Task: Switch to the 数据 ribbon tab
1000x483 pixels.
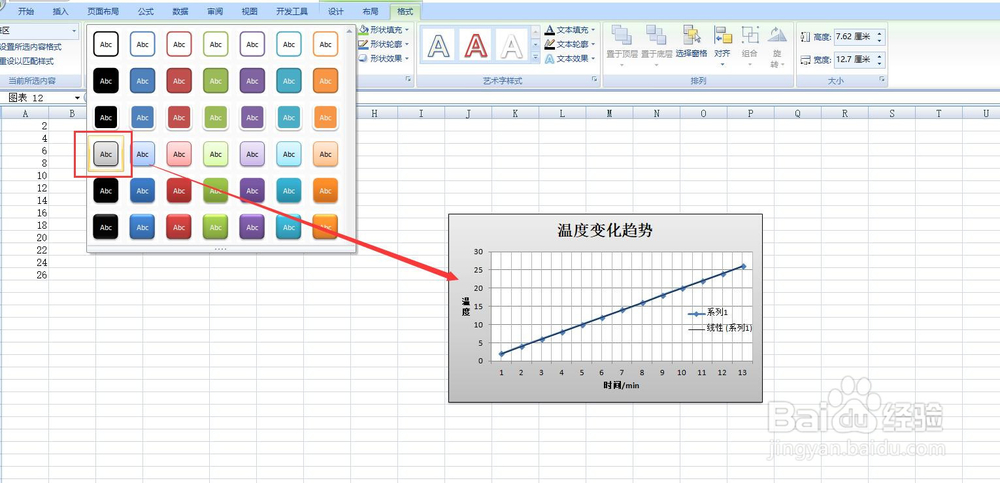Action: pyautogui.click(x=180, y=11)
